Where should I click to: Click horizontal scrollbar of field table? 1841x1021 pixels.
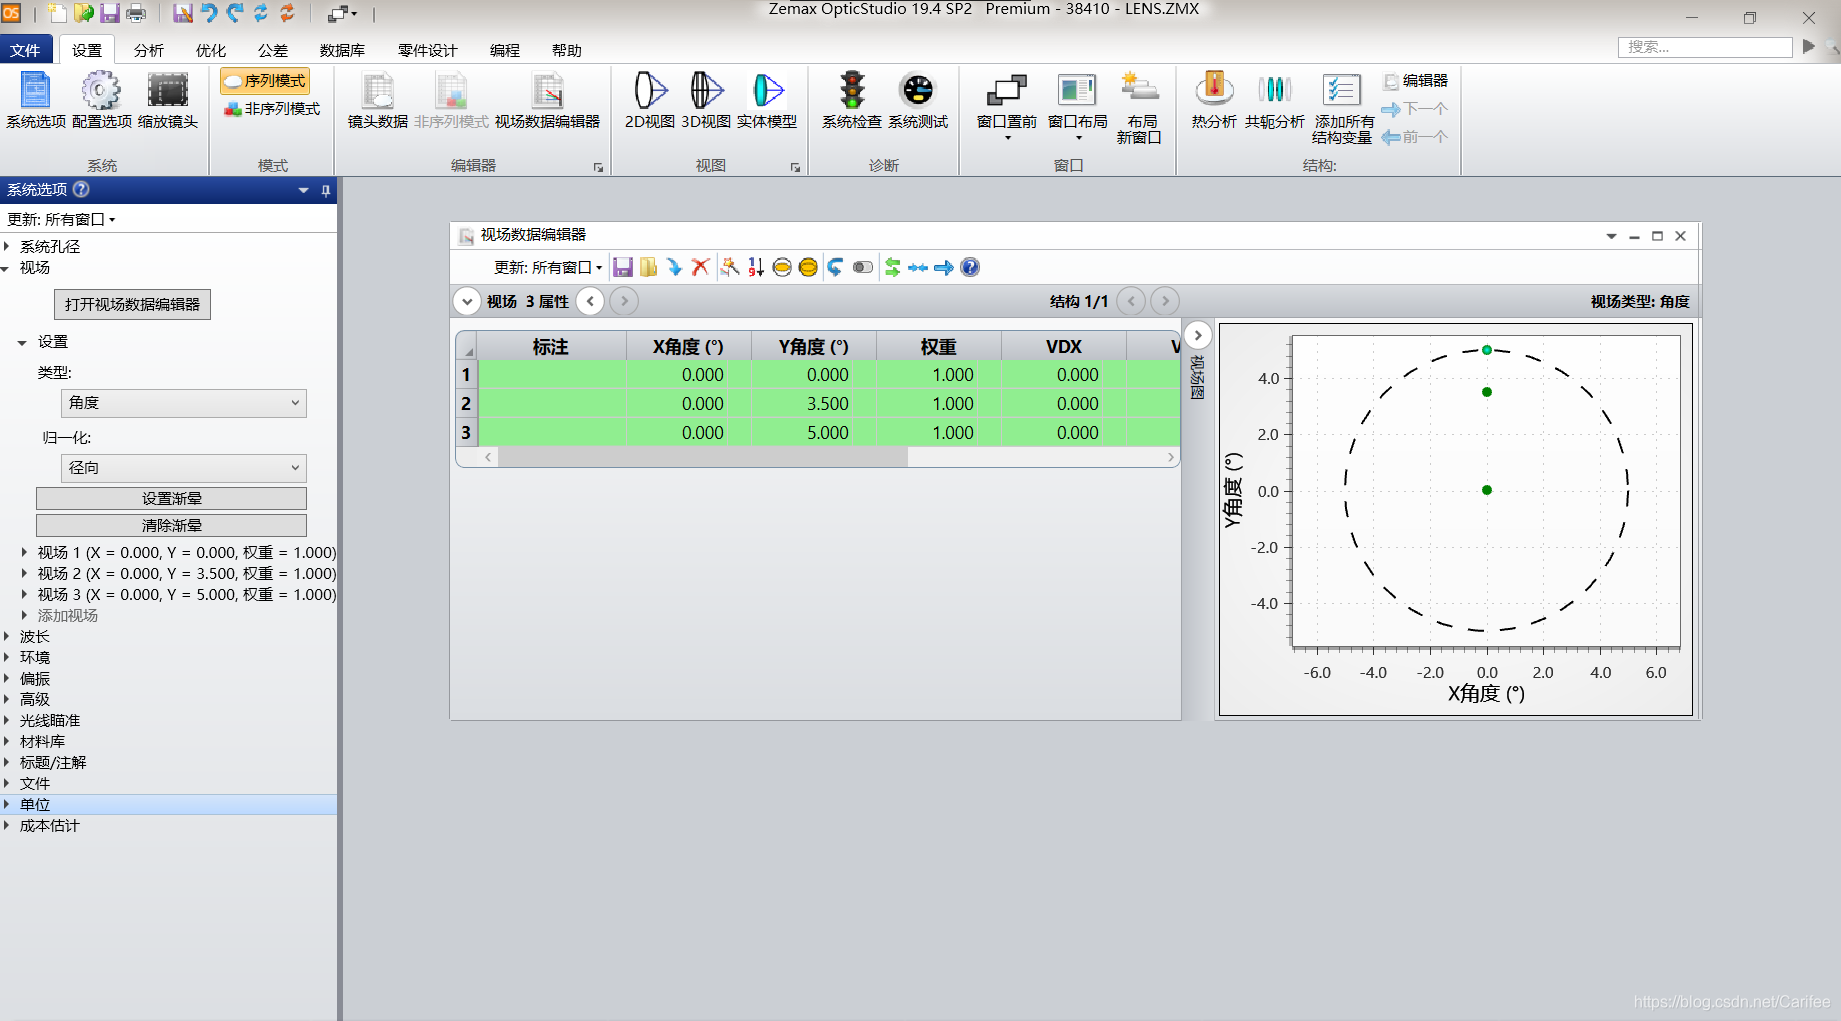pos(703,457)
